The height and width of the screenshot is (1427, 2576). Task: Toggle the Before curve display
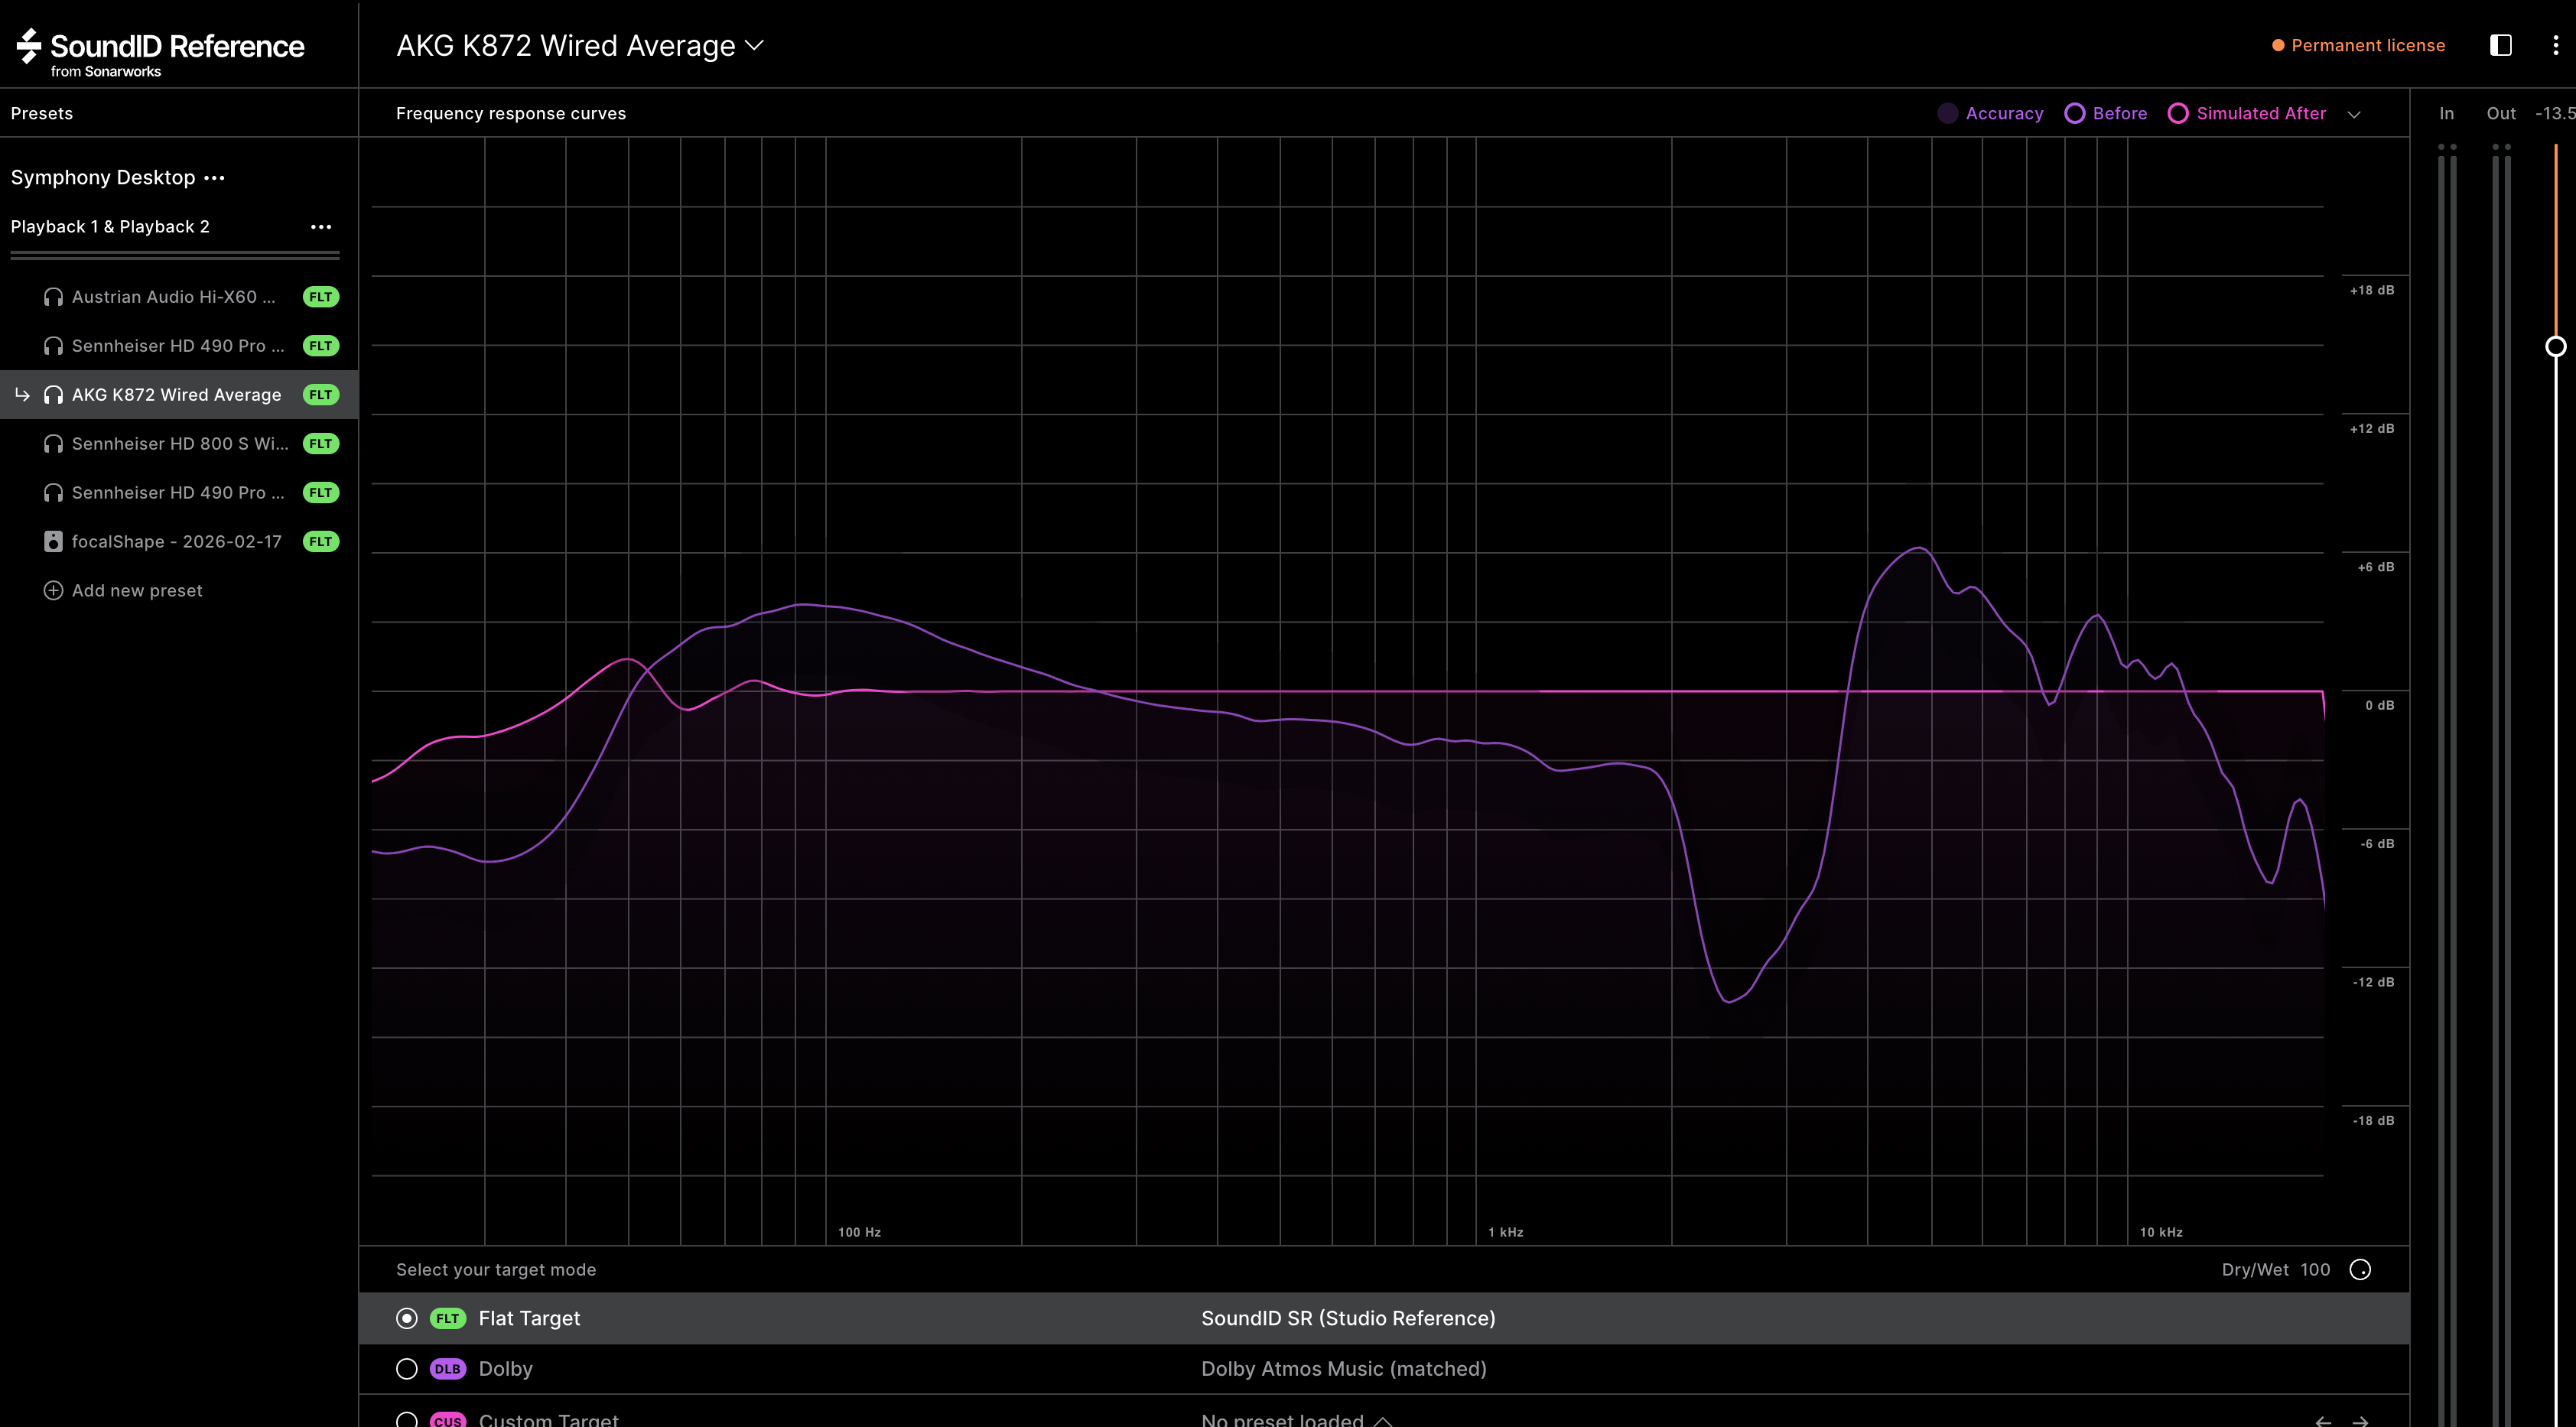(2075, 114)
